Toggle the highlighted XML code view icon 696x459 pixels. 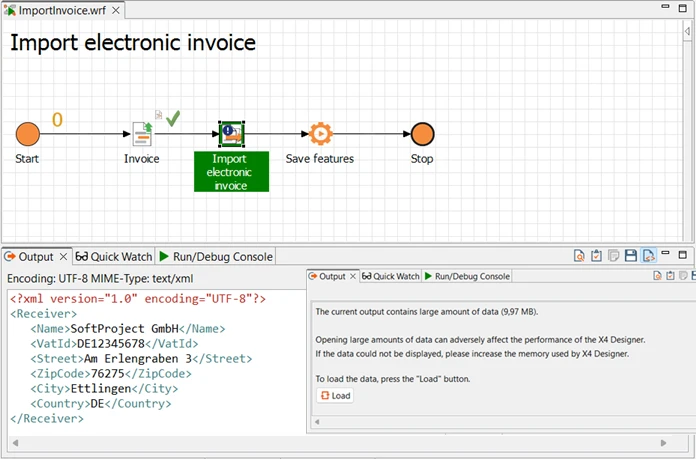click(x=648, y=256)
